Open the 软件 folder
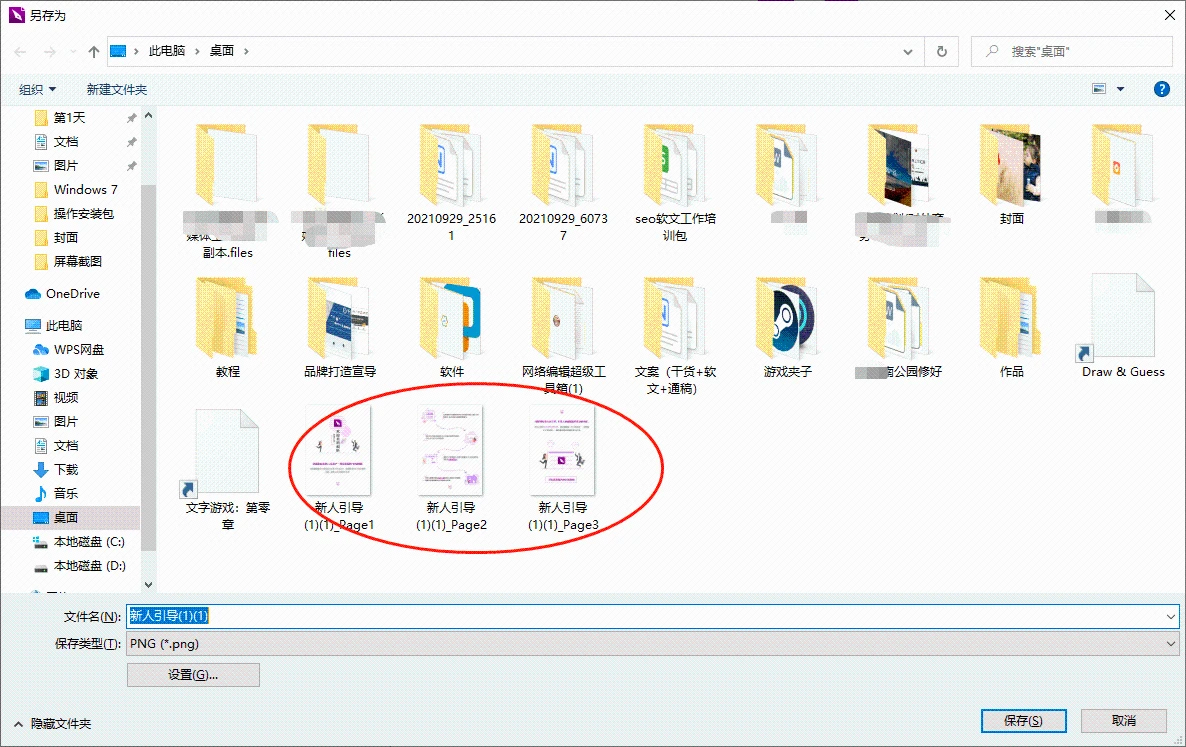This screenshot has height=747, width=1186. point(452,328)
